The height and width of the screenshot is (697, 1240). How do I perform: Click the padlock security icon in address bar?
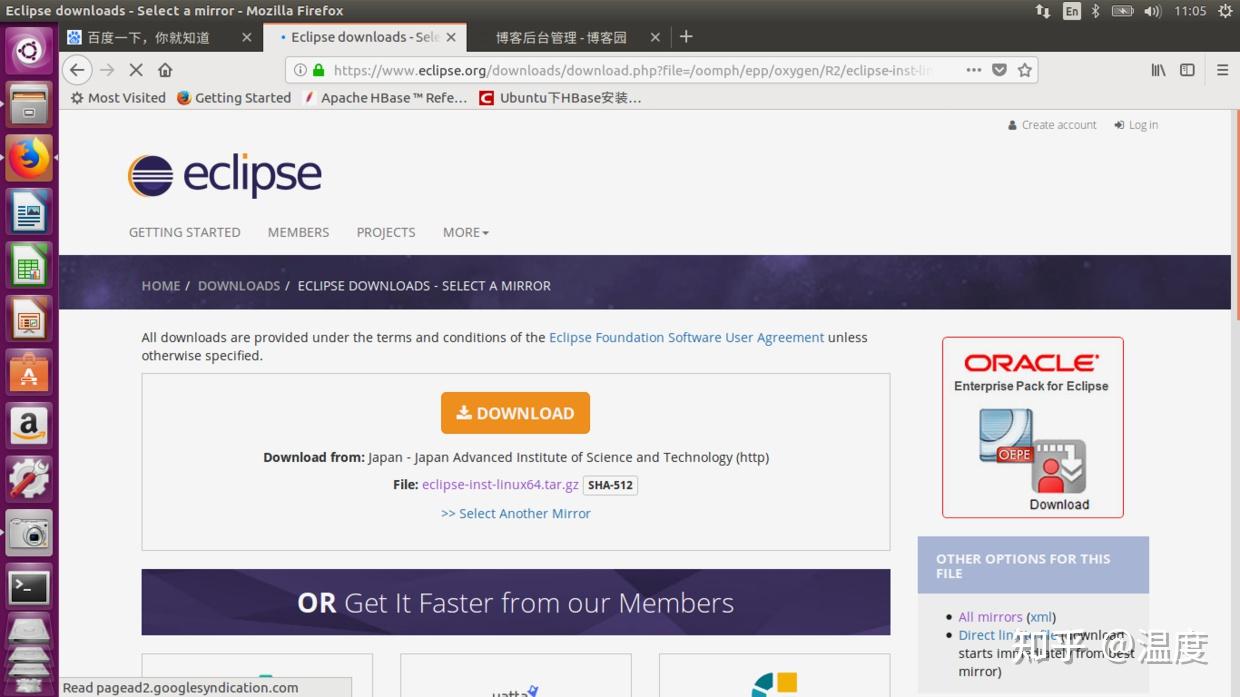click(318, 71)
